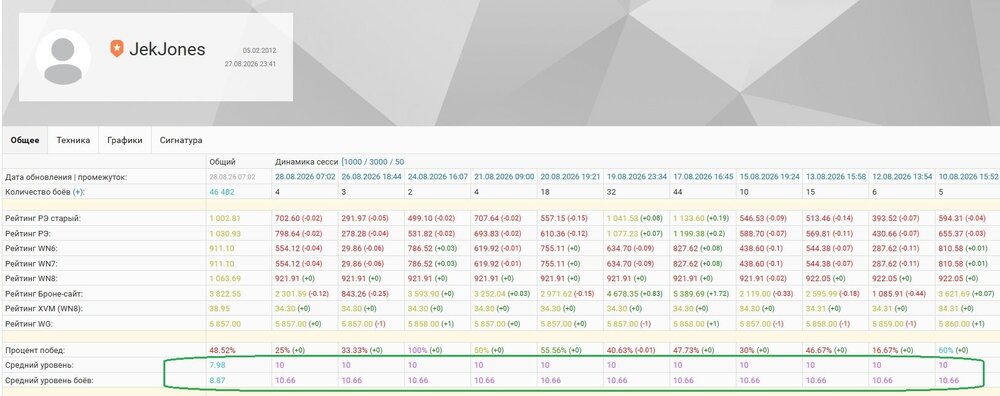The height and width of the screenshot is (396, 1000).
Task: Open the 19.08.2026 23:34 session date
Action: point(636,177)
